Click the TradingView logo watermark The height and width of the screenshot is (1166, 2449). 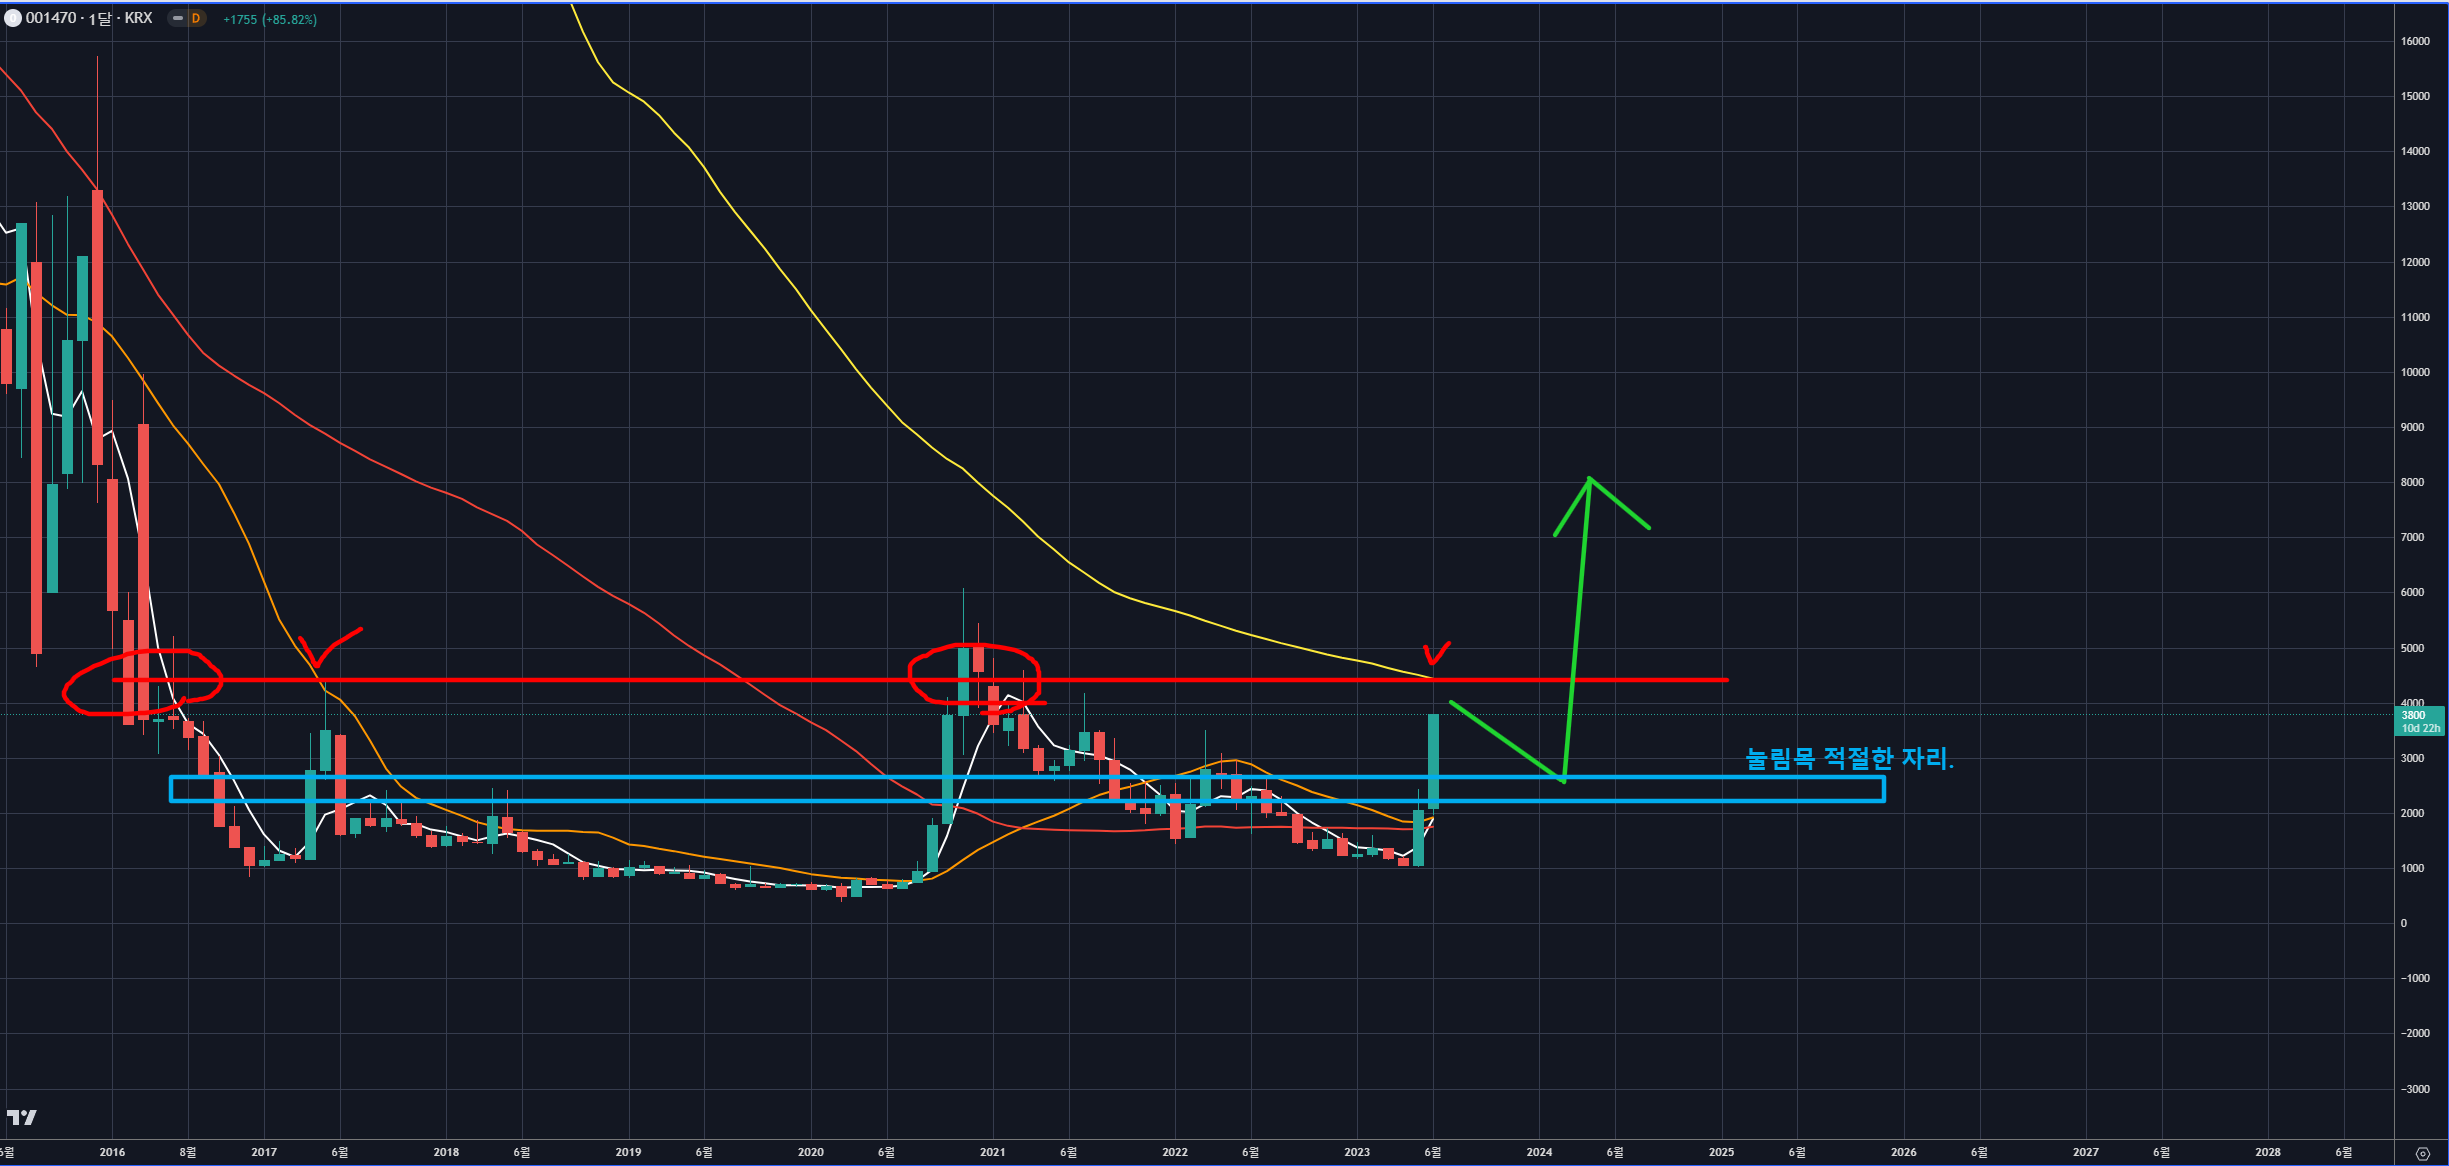(21, 1117)
